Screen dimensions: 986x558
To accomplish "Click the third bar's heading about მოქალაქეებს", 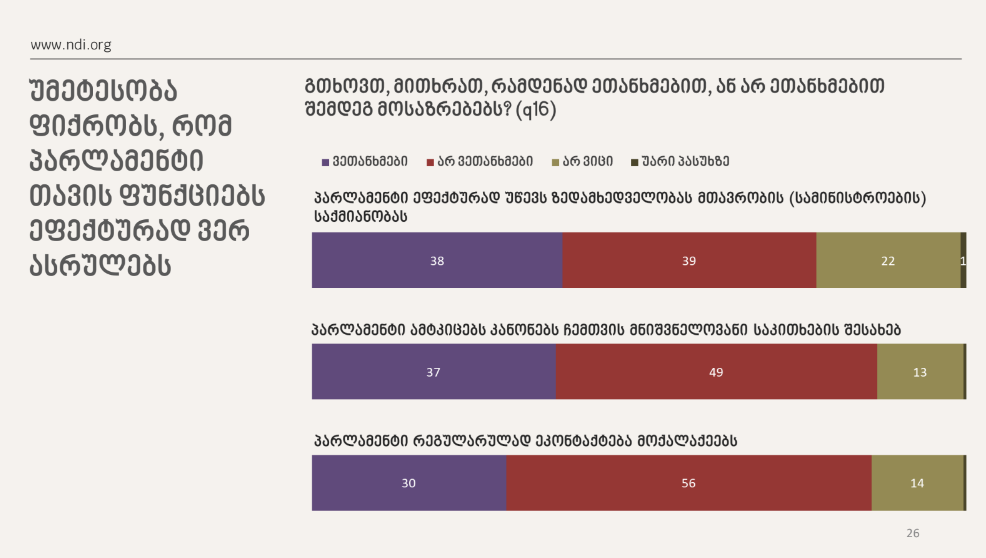I will (526, 439).
